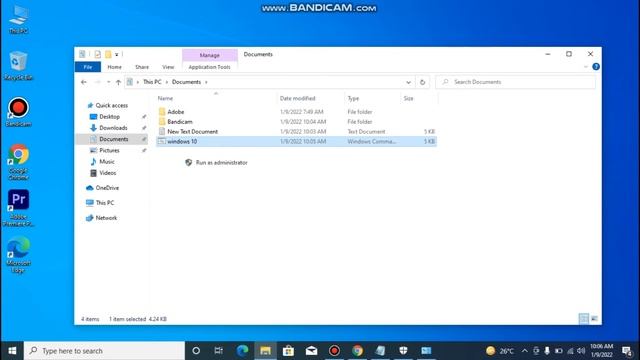This screenshot has height=360, width=640.
Task: Switch to Large icons view layout
Action: coord(594,319)
